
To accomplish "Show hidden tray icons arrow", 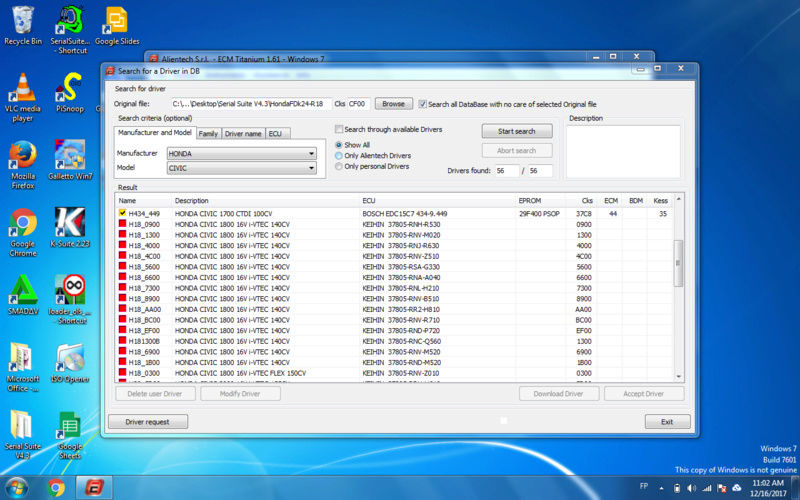I will (662, 488).
